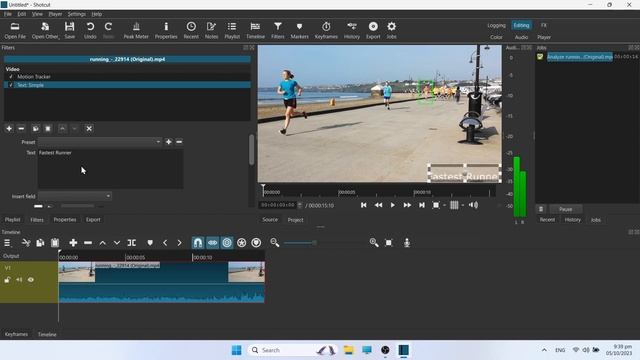Open Keyframes panel from toolbar

(326, 31)
